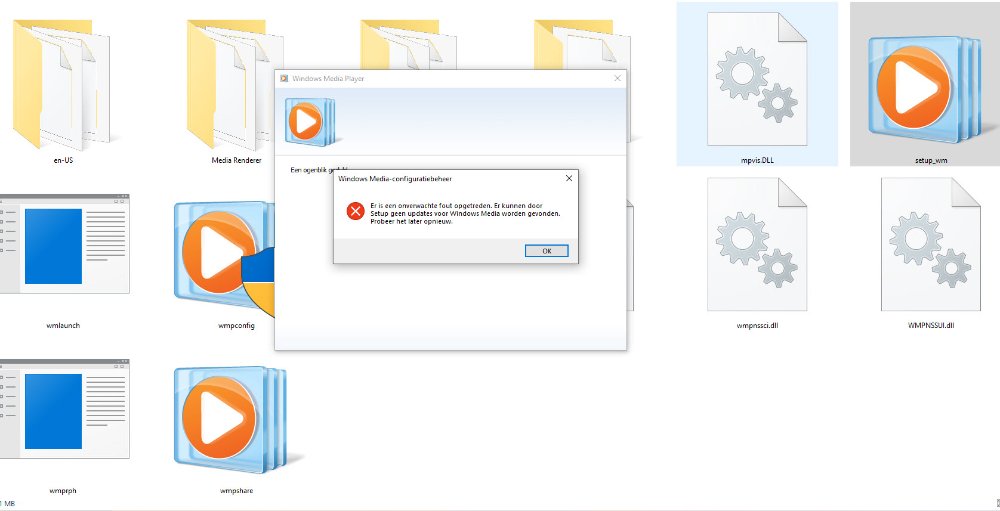Select the mpvis.DLL file

[757, 85]
